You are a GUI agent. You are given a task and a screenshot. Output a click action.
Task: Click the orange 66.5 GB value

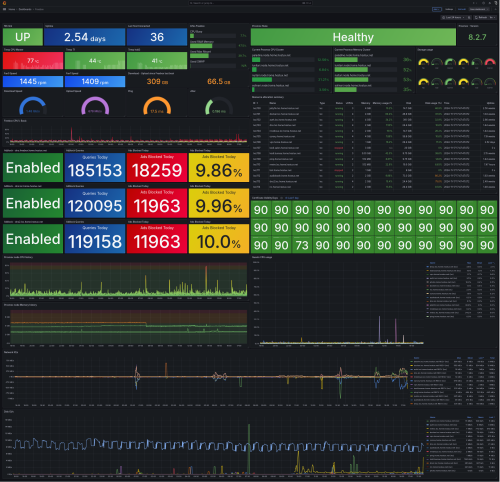coord(219,81)
